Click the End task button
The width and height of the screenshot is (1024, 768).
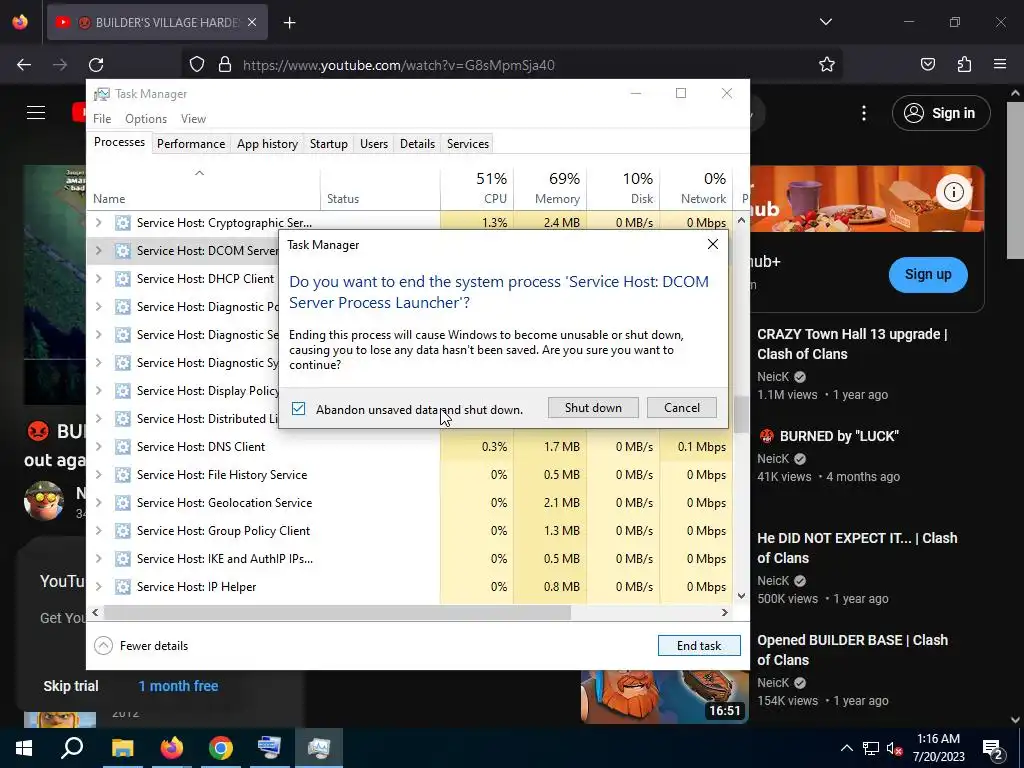coord(699,646)
